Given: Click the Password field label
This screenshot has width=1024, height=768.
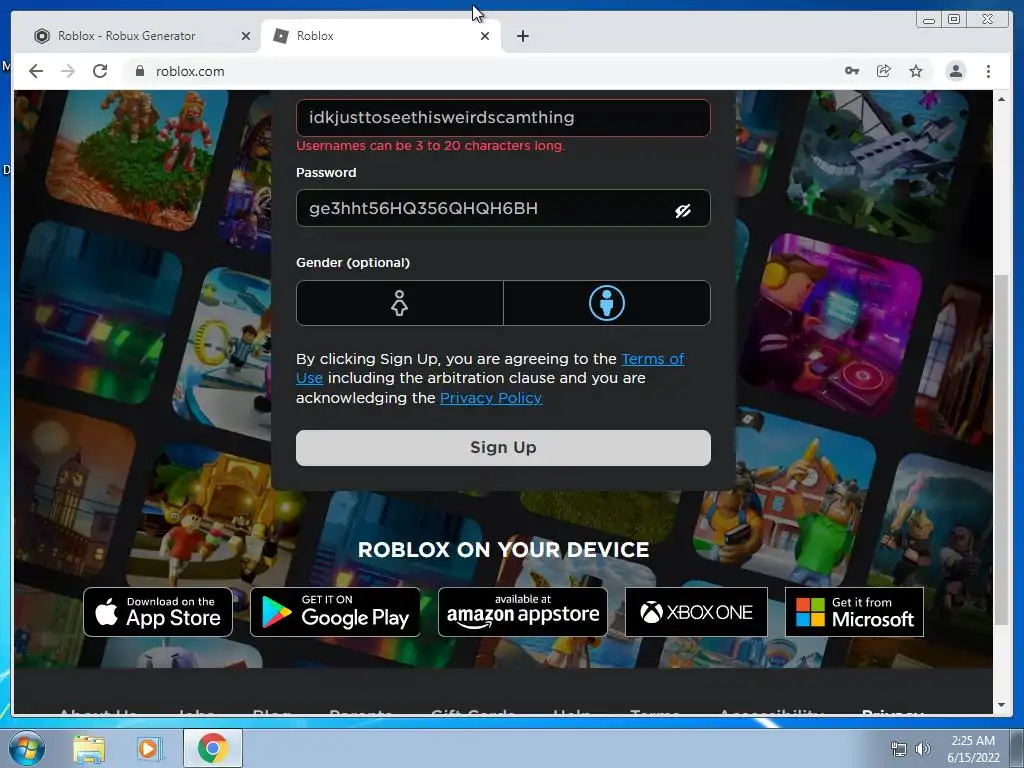Looking at the screenshot, I should [326, 172].
